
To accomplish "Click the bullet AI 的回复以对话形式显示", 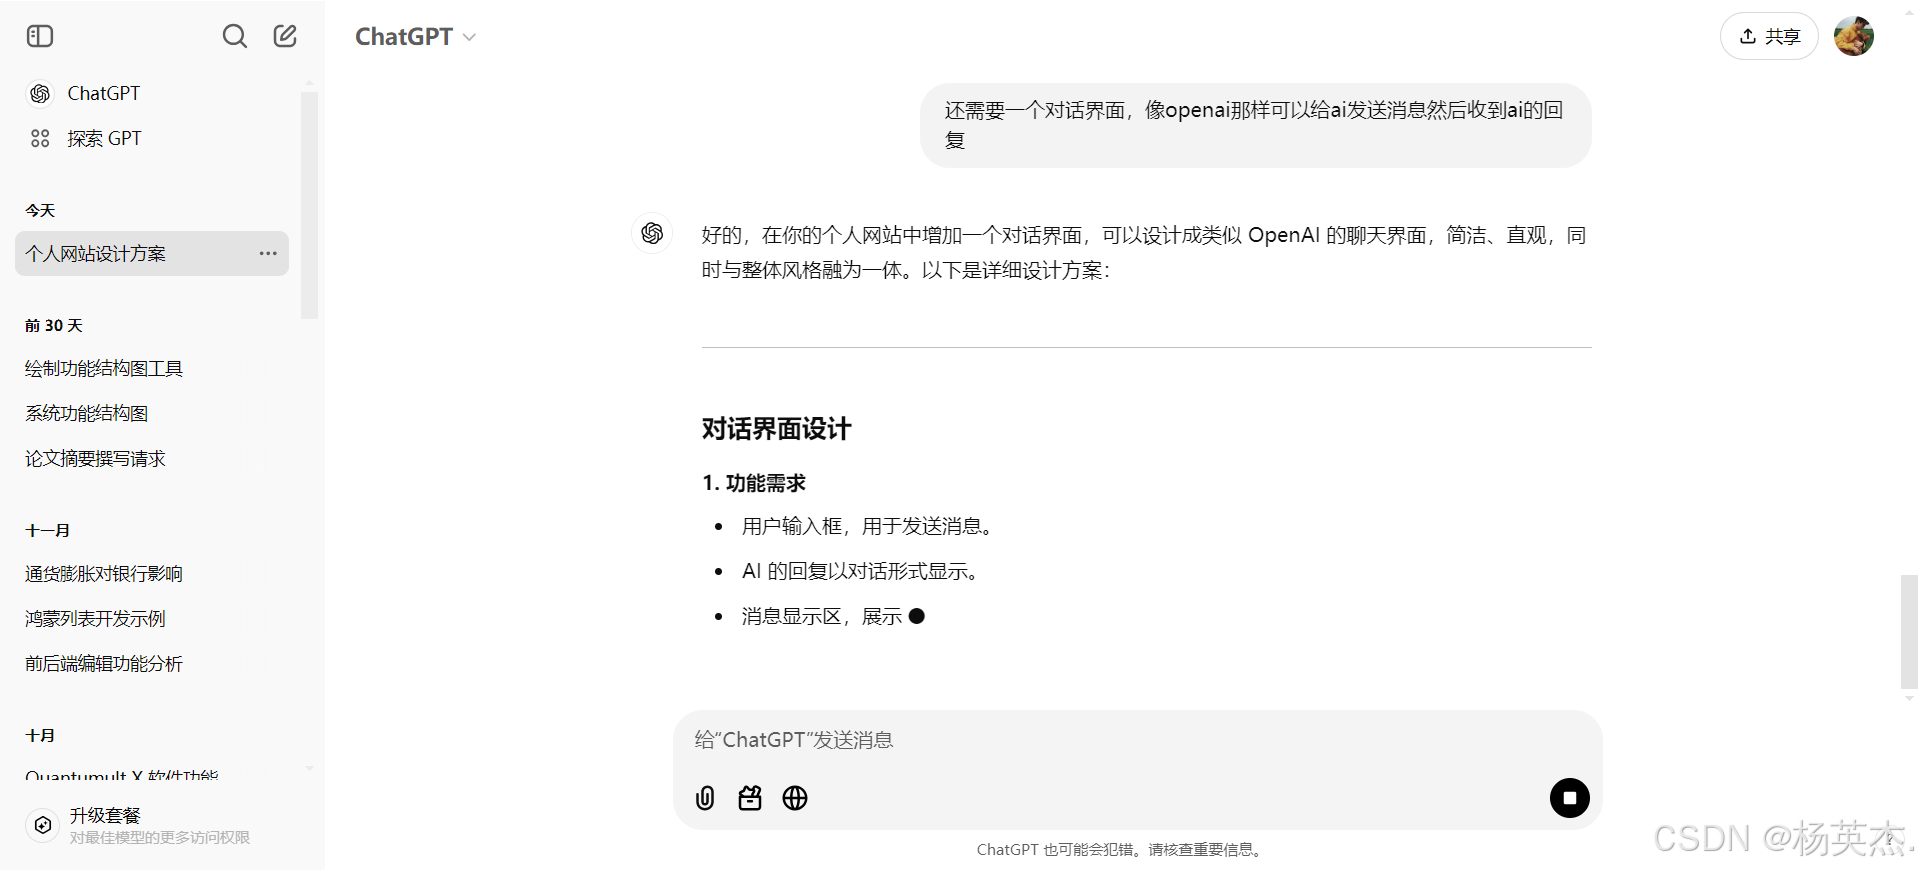I will [863, 571].
